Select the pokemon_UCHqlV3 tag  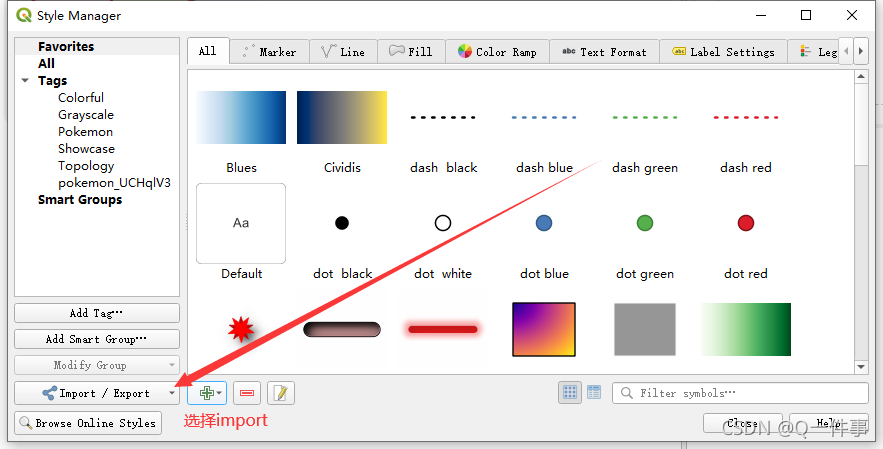pyautogui.click(x=114, y=183)
